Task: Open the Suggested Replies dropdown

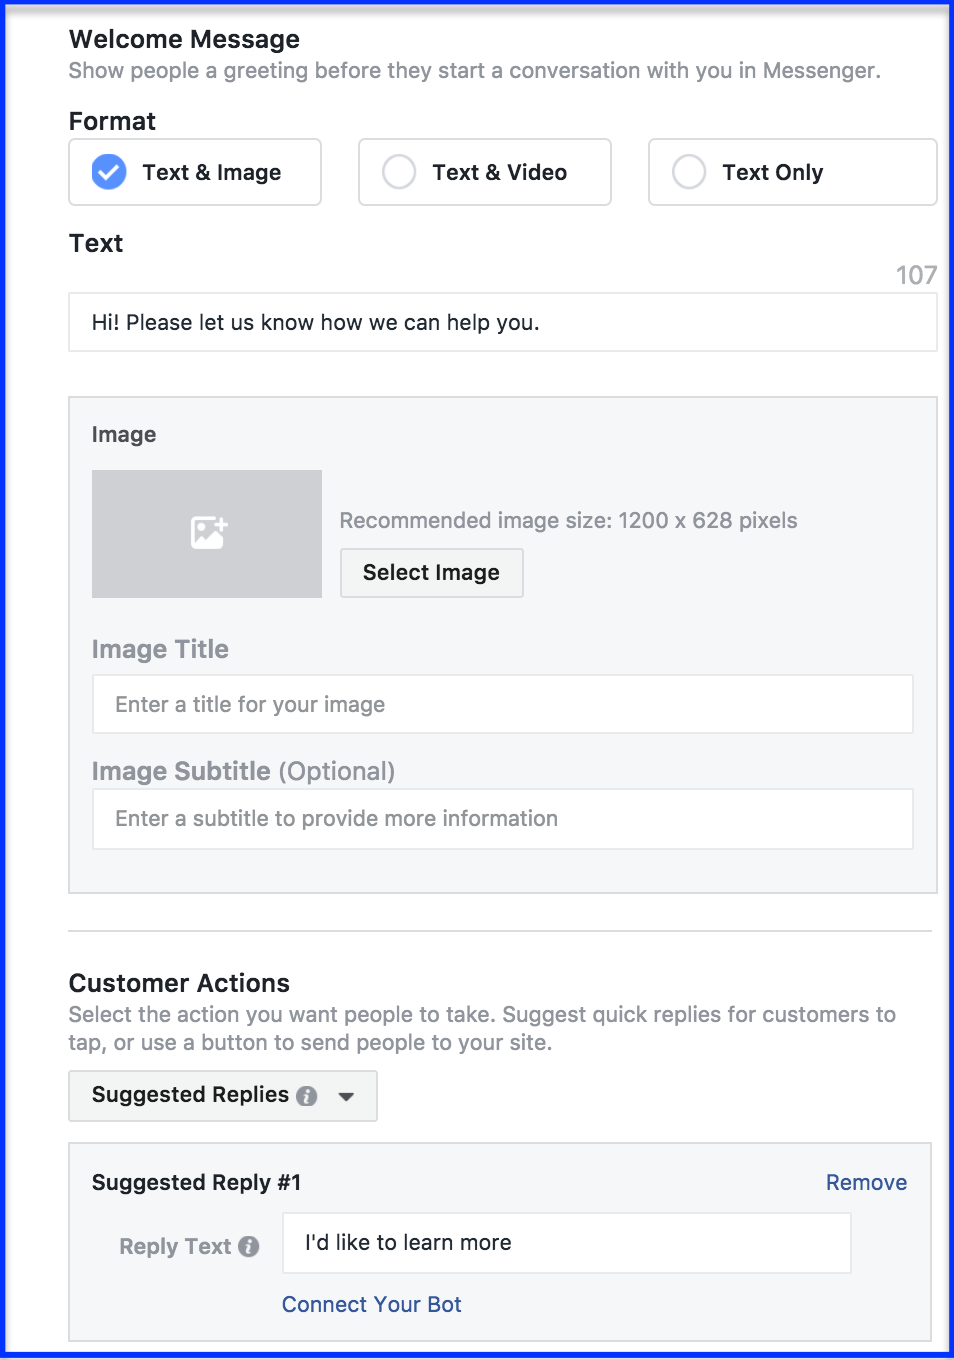Action: 223,1096
